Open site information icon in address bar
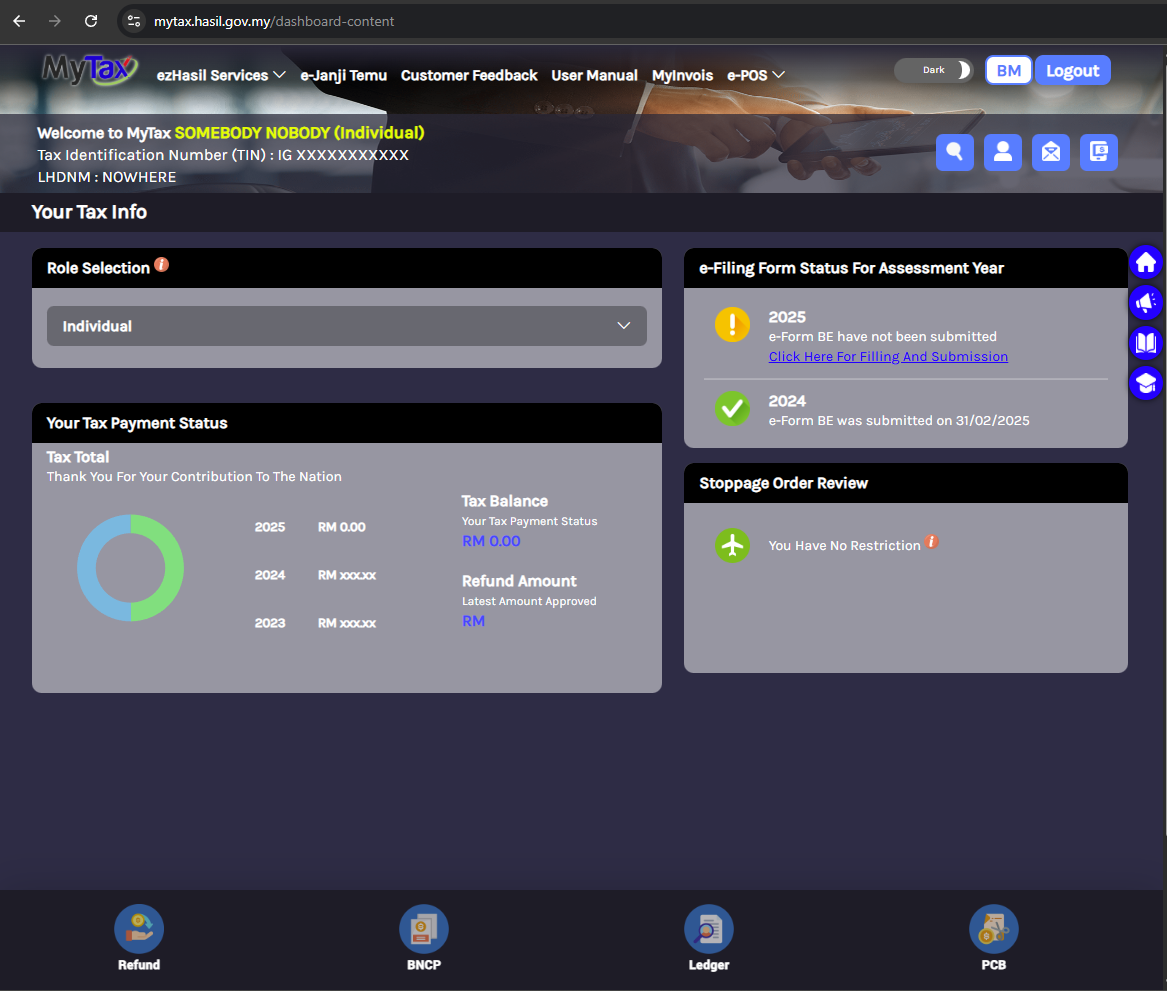Image resolution: width=1167 pixels, height=991 pixels. [x=134, y=21]
